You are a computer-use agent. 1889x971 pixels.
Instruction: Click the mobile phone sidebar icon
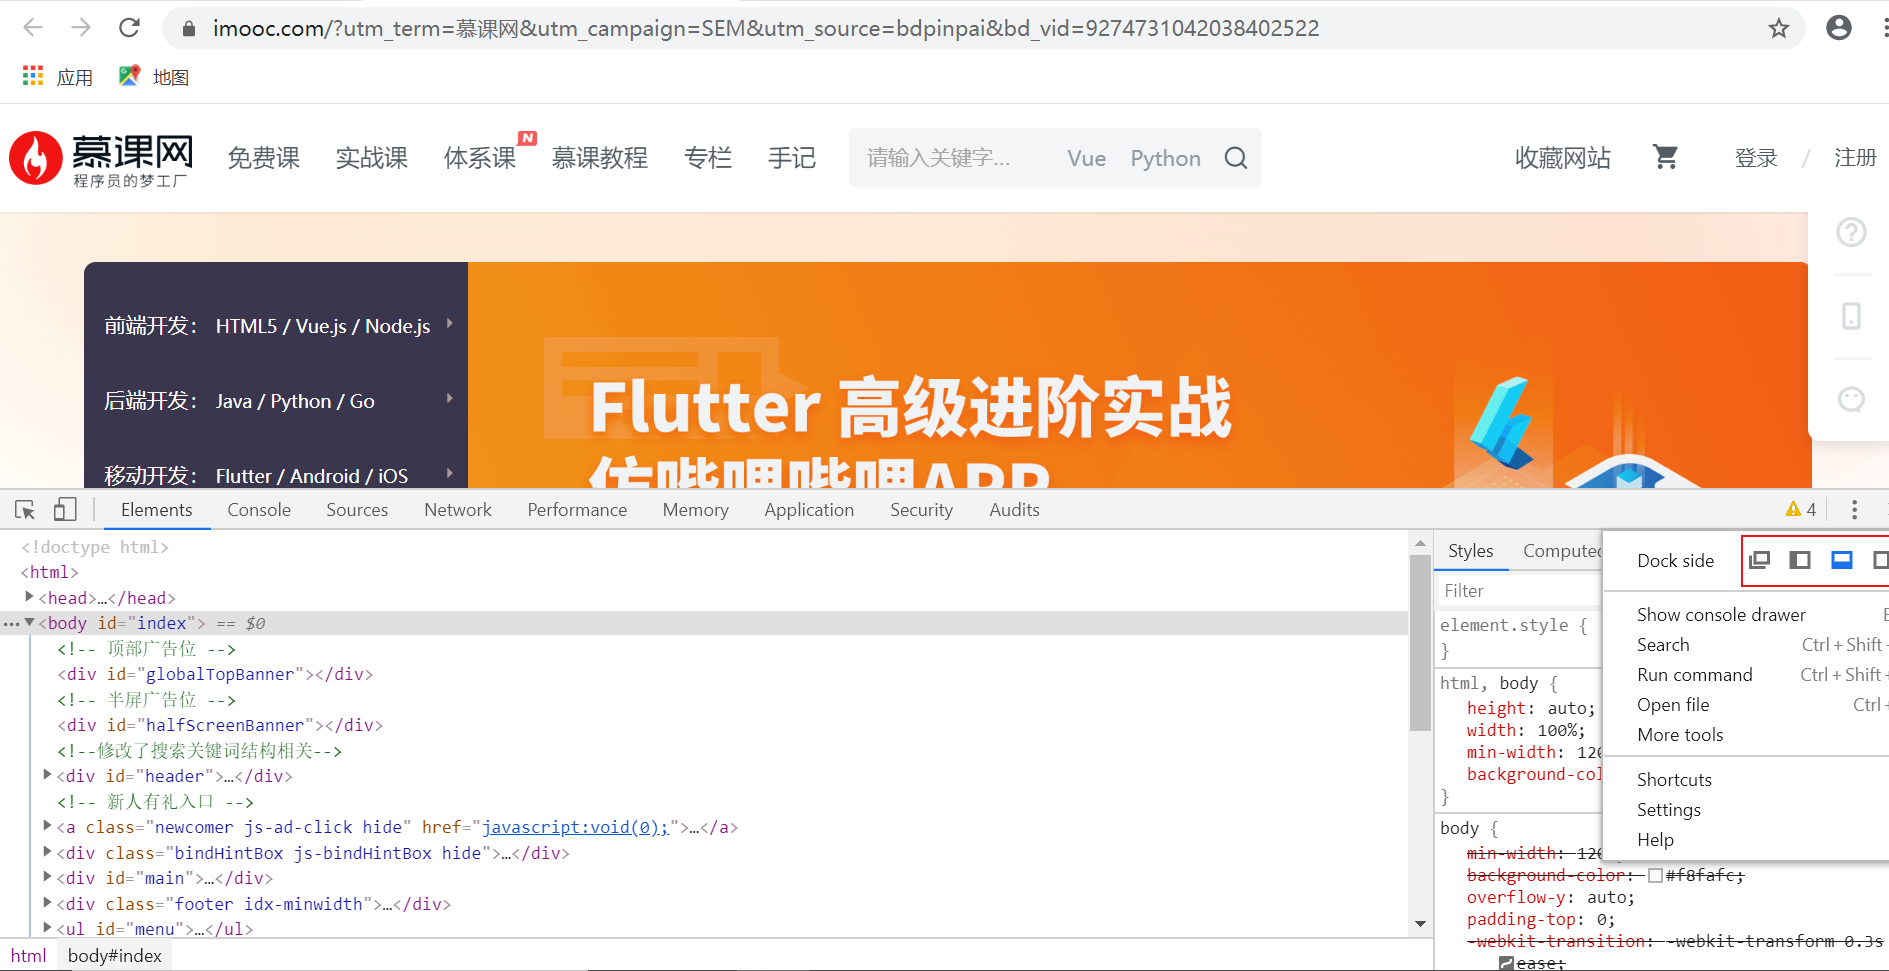tap(1851, 316)
